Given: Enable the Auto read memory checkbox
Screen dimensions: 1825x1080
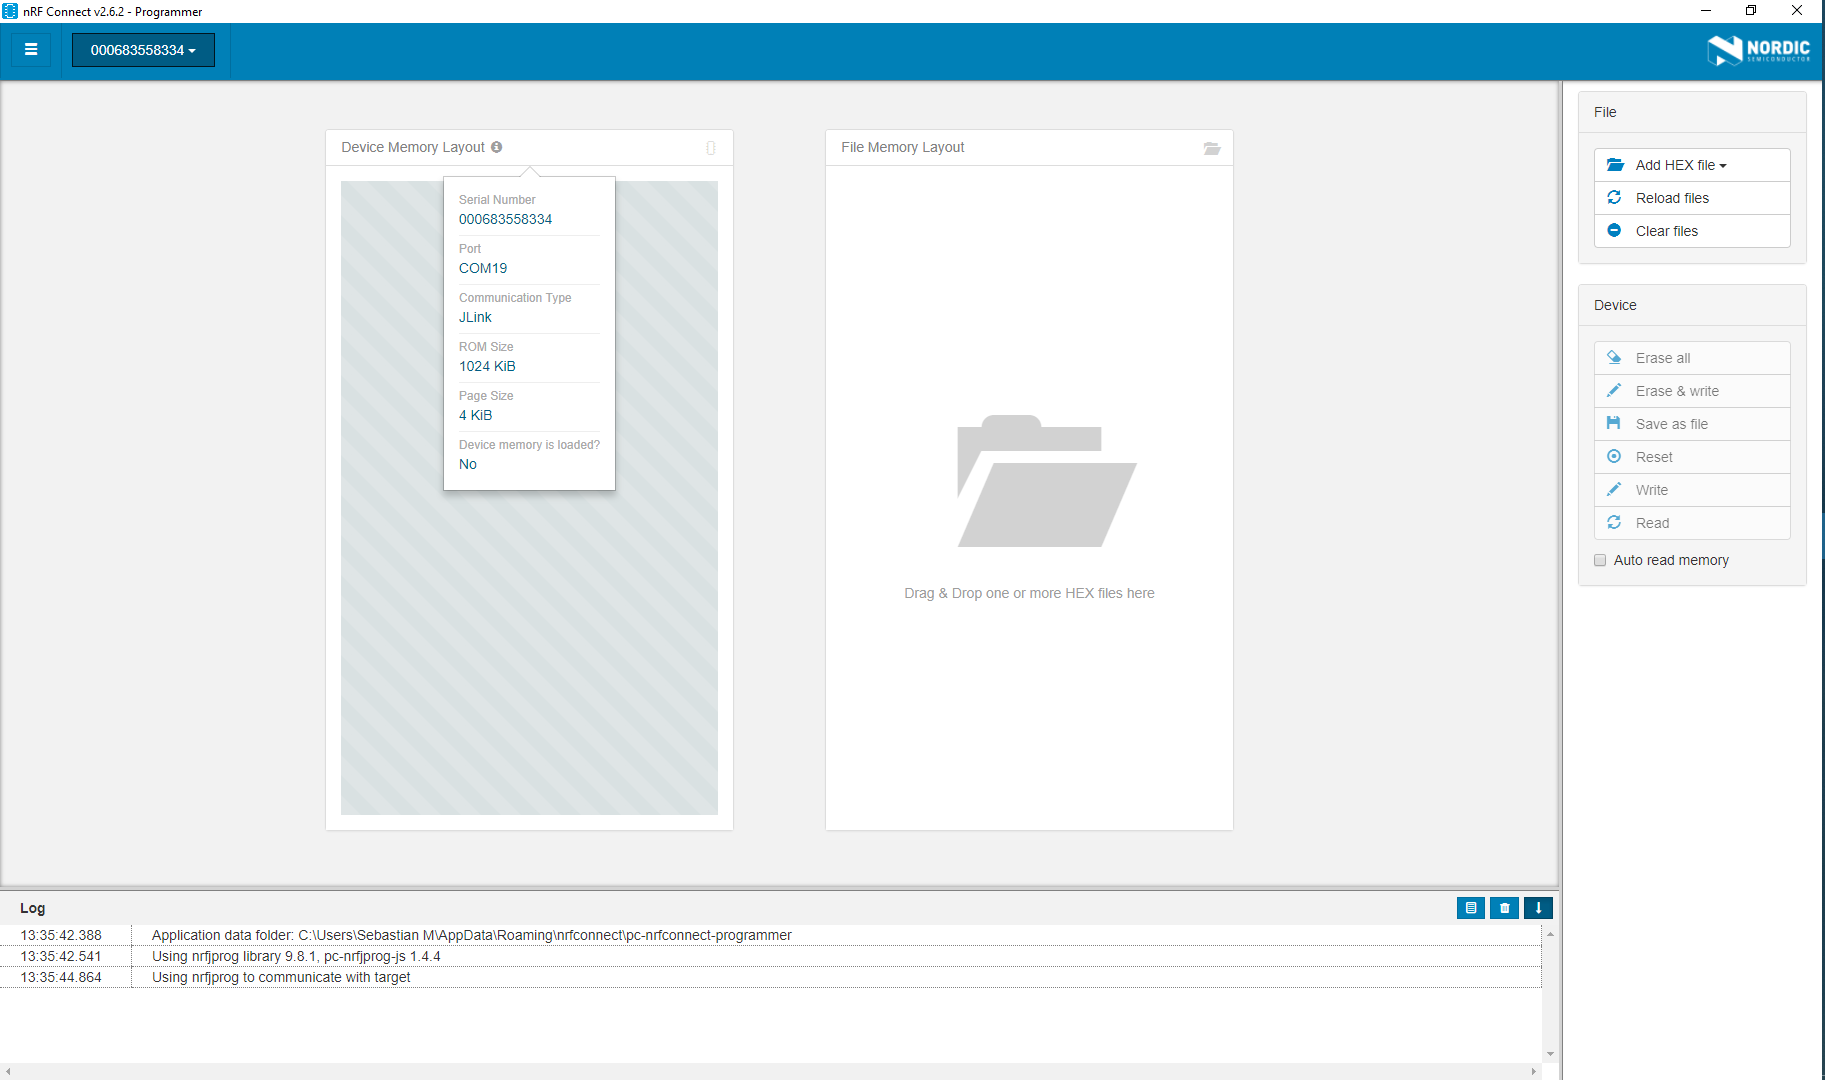Looking at the screenshot, I should pos(1600,560).
